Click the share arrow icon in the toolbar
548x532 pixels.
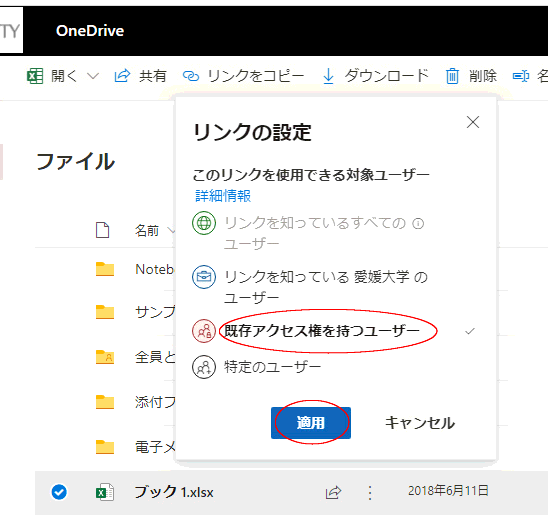(122, 76)
